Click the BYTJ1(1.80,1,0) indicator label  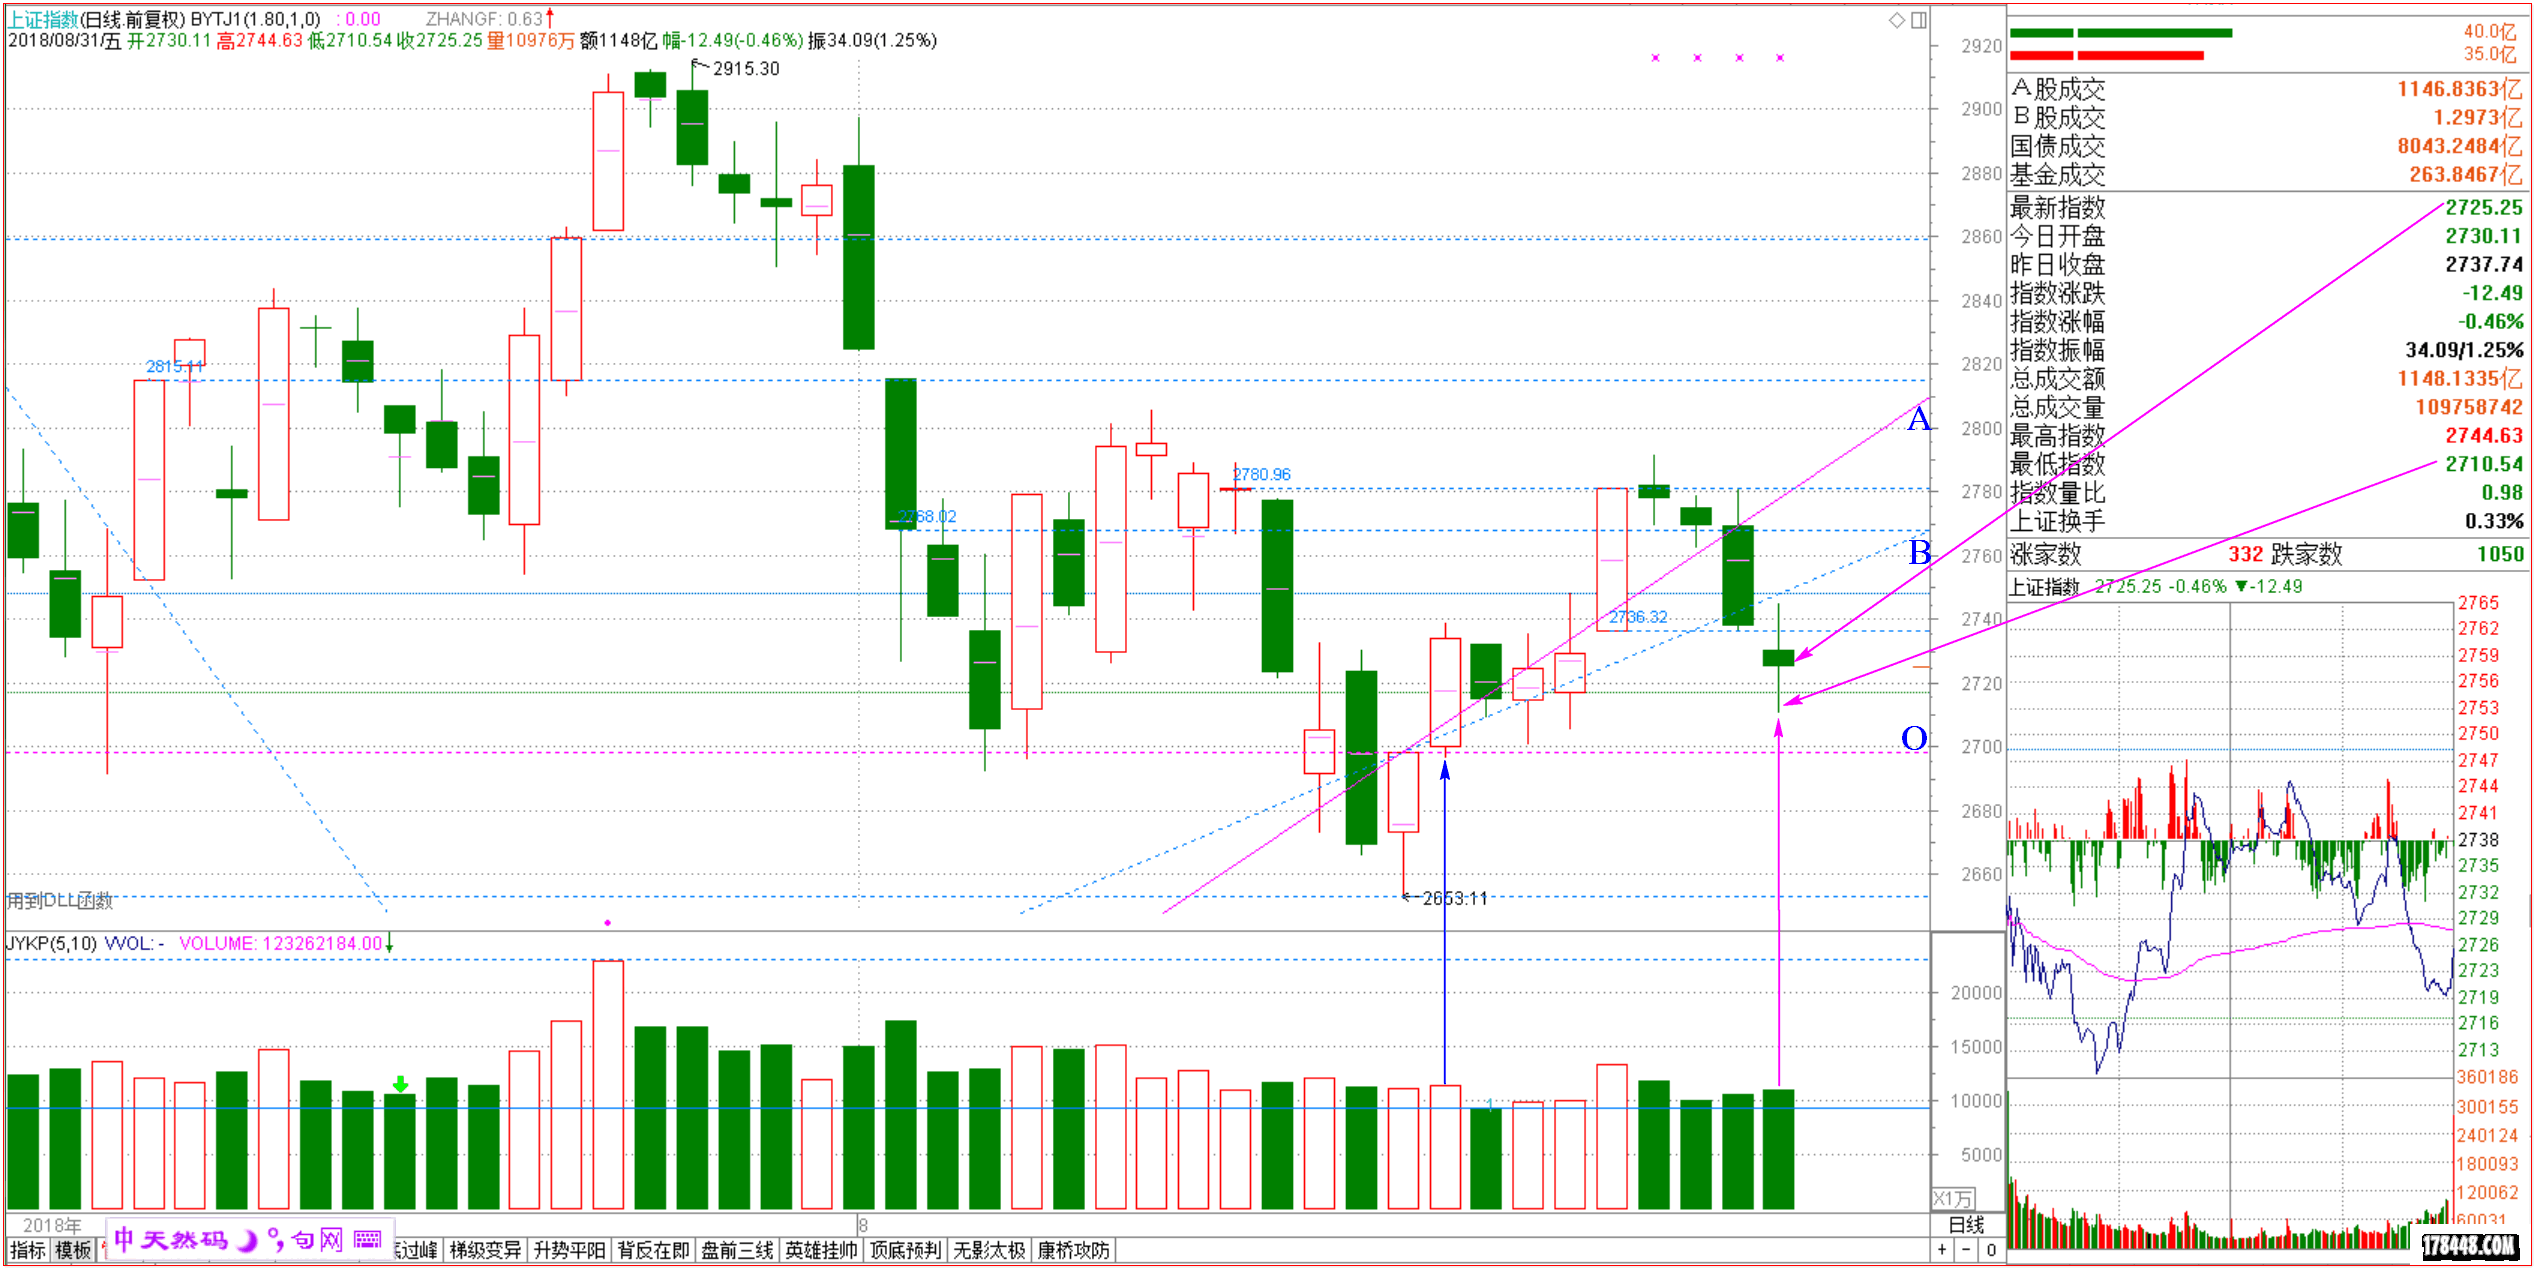(x=255, y=19)
